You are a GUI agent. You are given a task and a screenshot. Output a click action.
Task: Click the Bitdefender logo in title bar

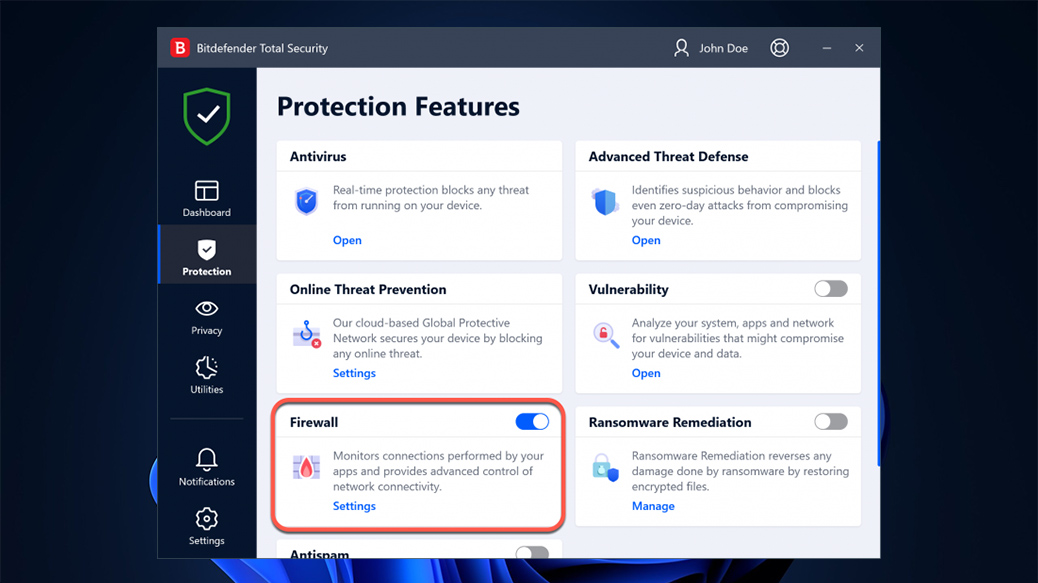click(180, 48)
